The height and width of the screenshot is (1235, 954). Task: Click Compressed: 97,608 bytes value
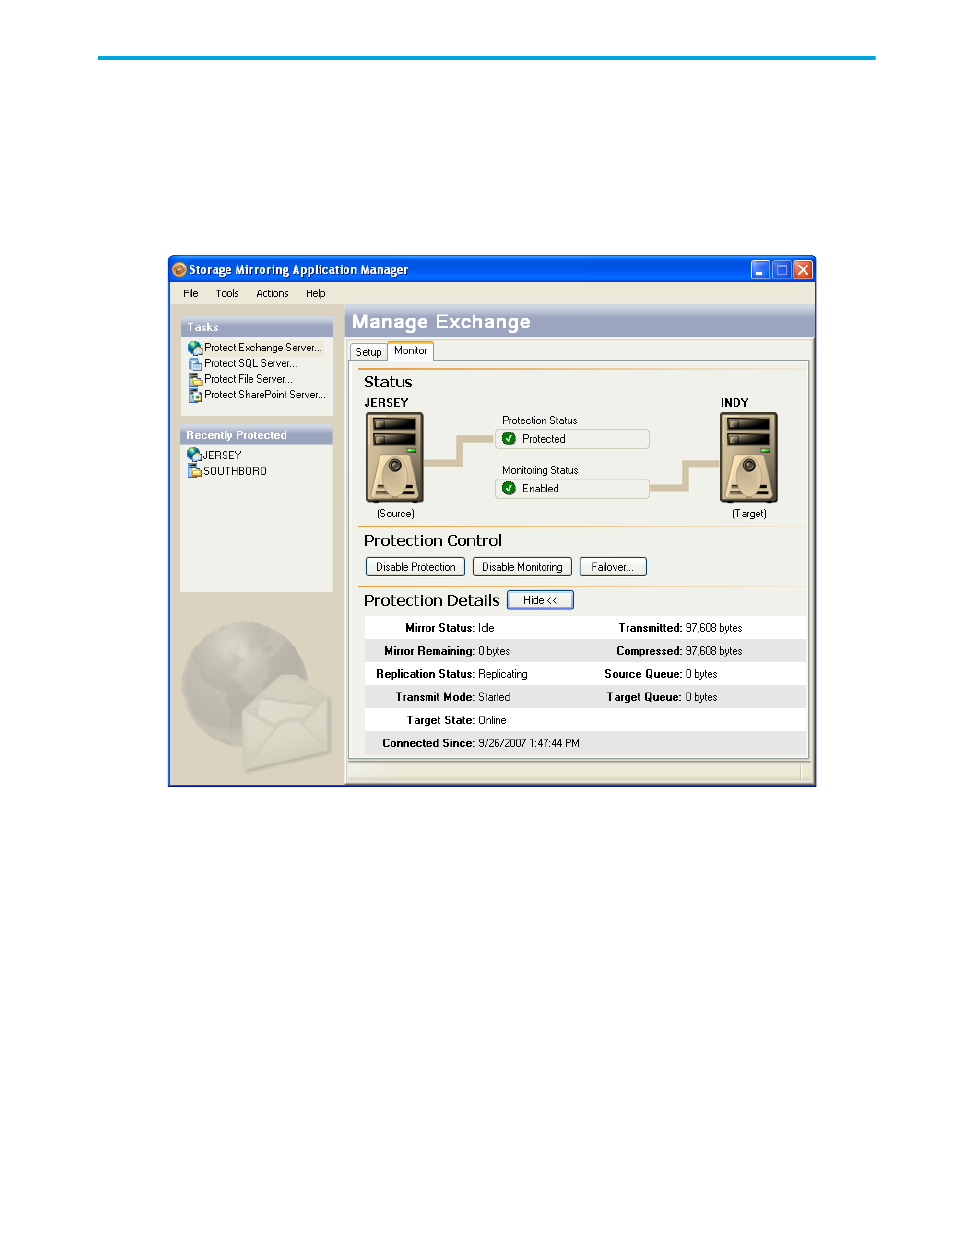coord(714,651)
